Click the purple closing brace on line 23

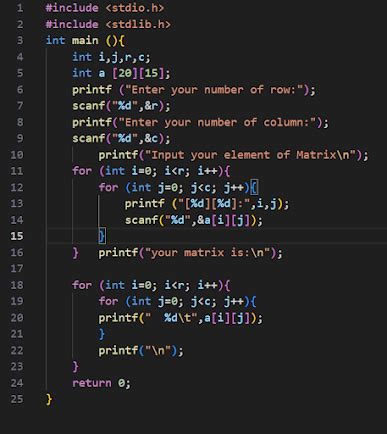coord(75,367)
